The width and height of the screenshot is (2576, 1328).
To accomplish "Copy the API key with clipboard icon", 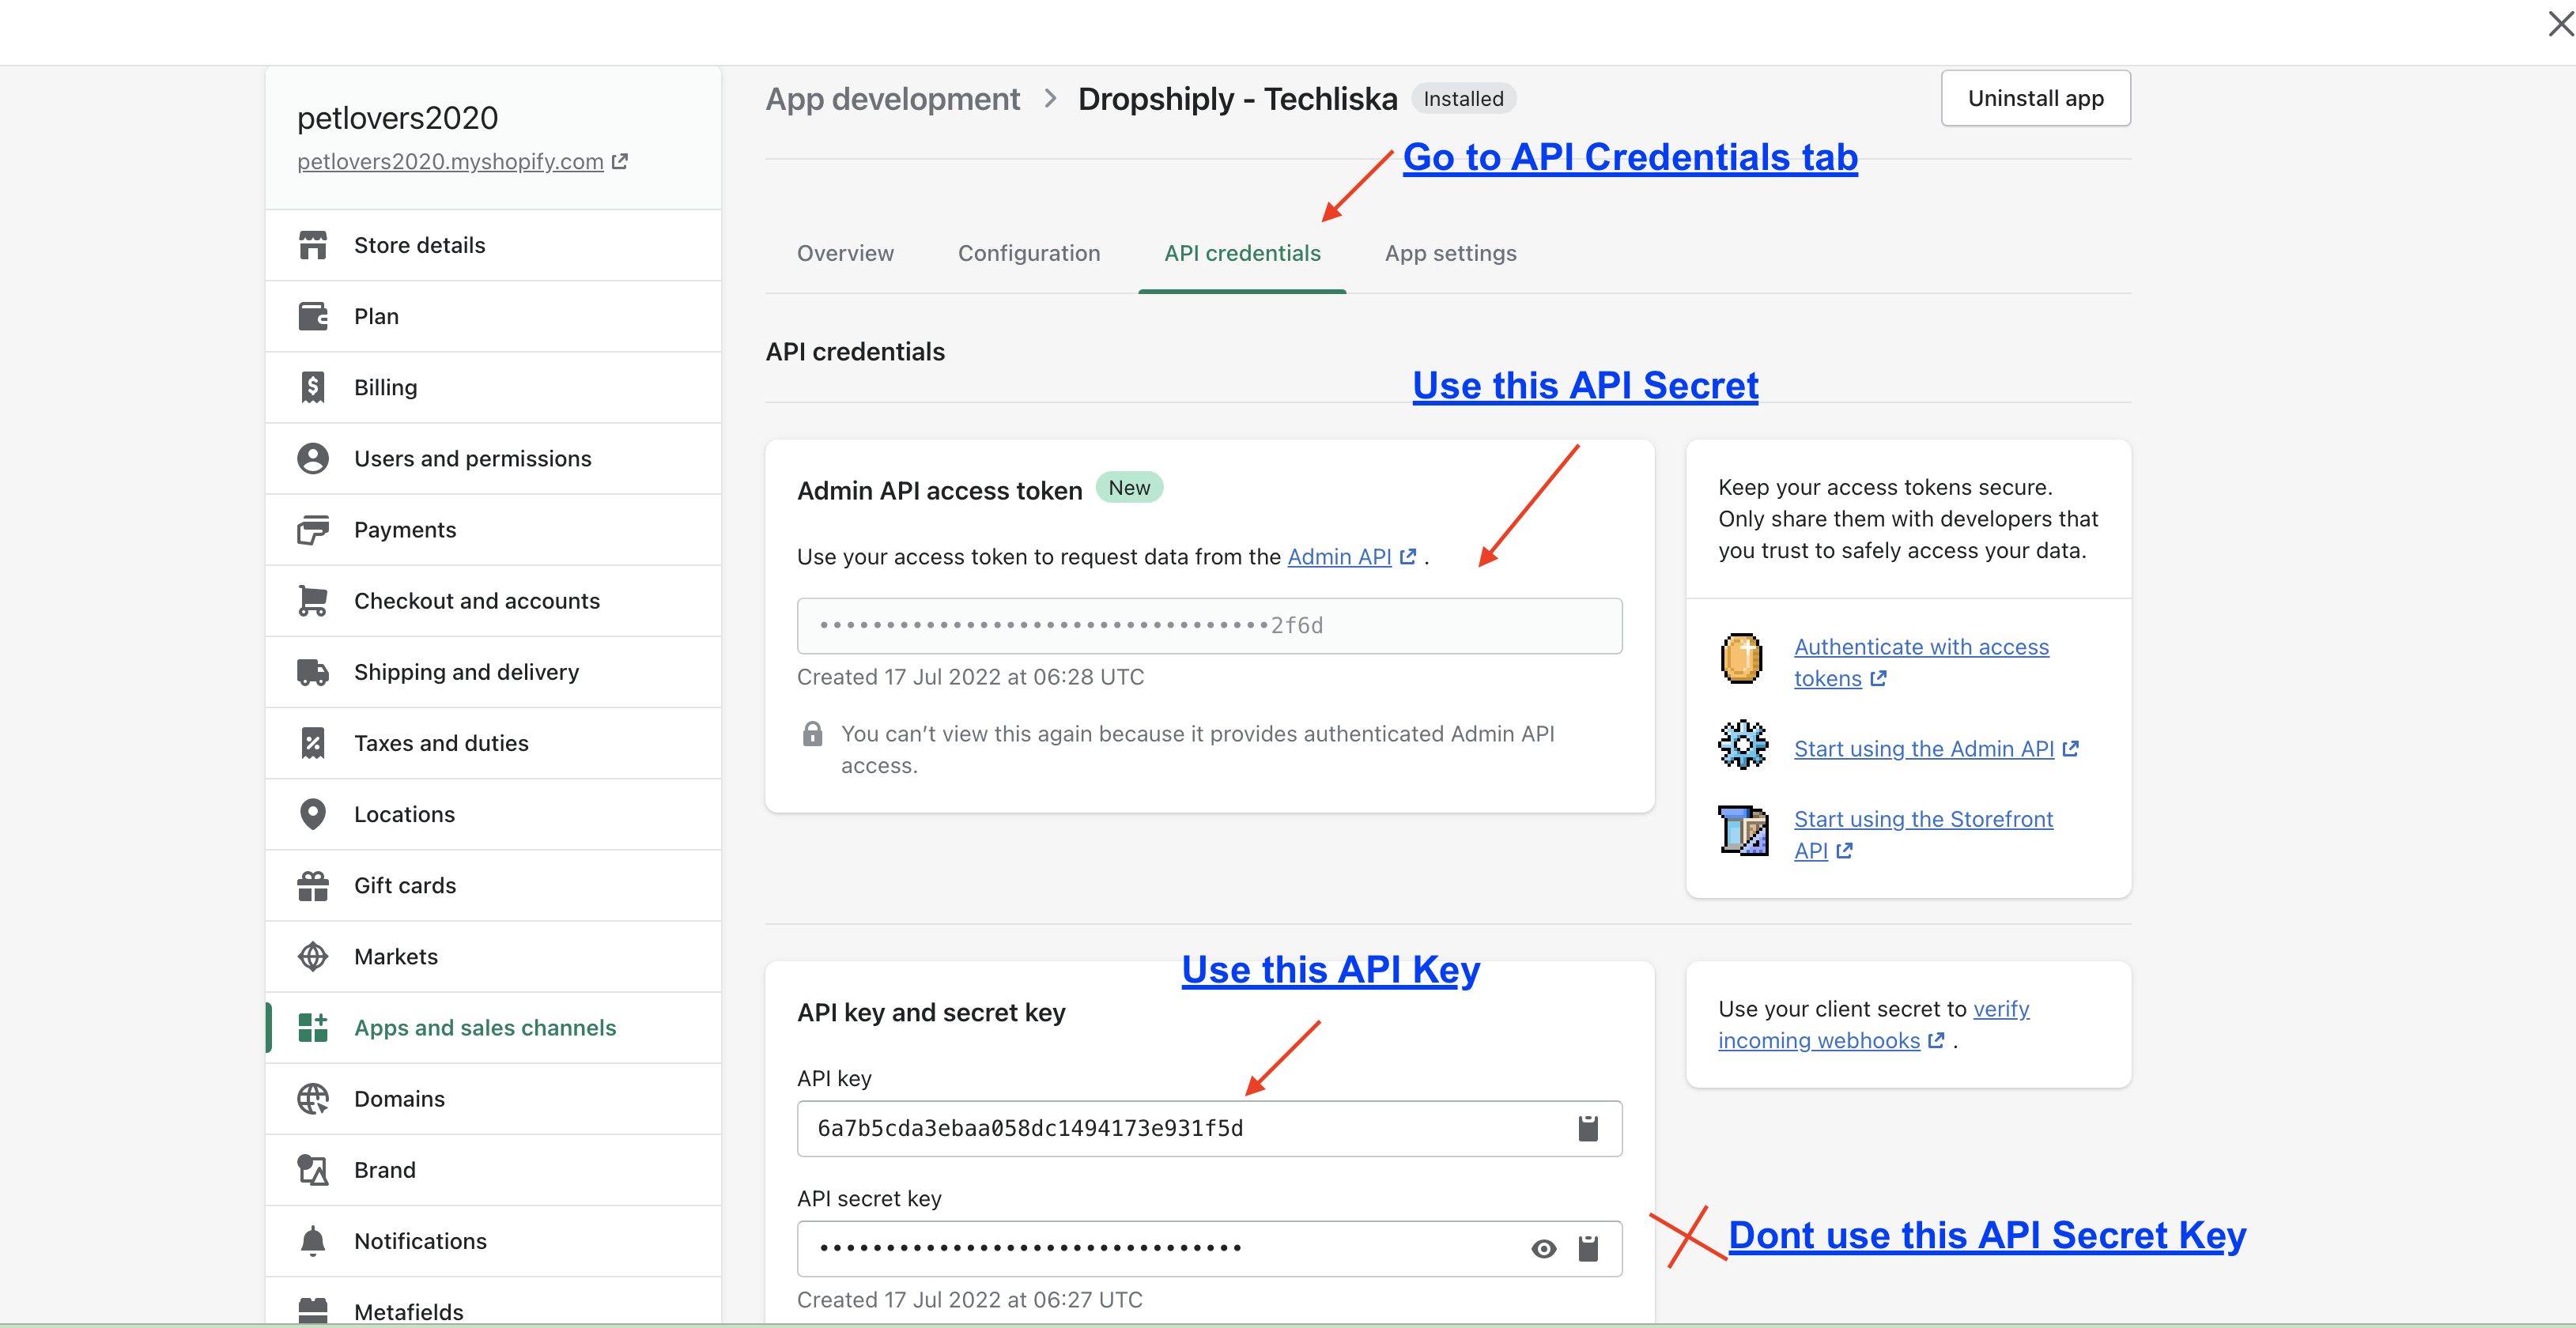I will [1587, 1128].
